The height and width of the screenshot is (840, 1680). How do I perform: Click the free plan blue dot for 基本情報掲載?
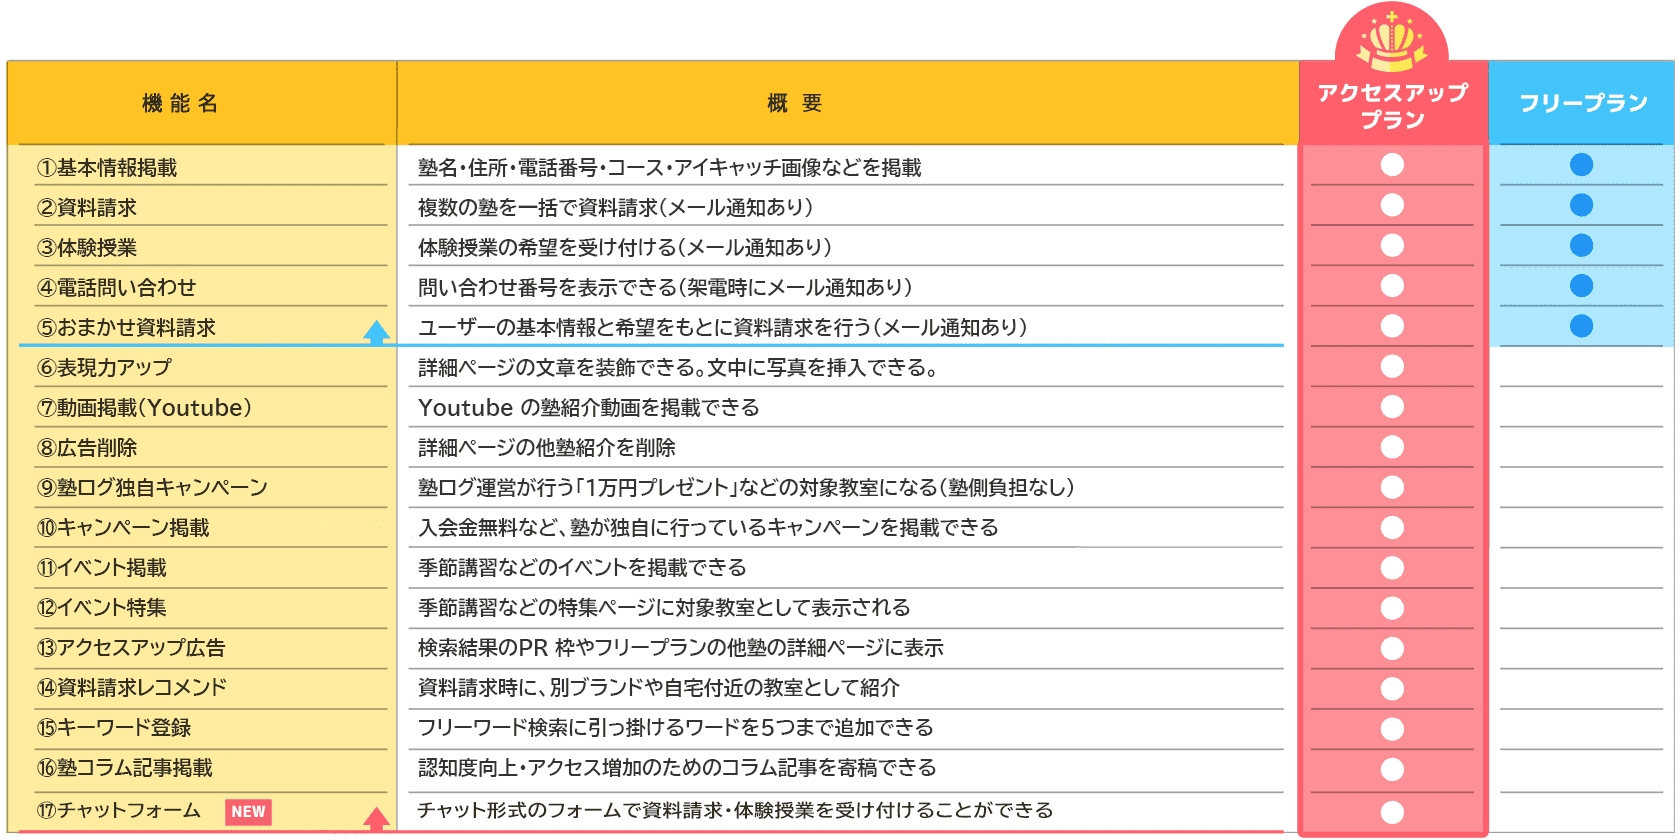[1581, 165]
